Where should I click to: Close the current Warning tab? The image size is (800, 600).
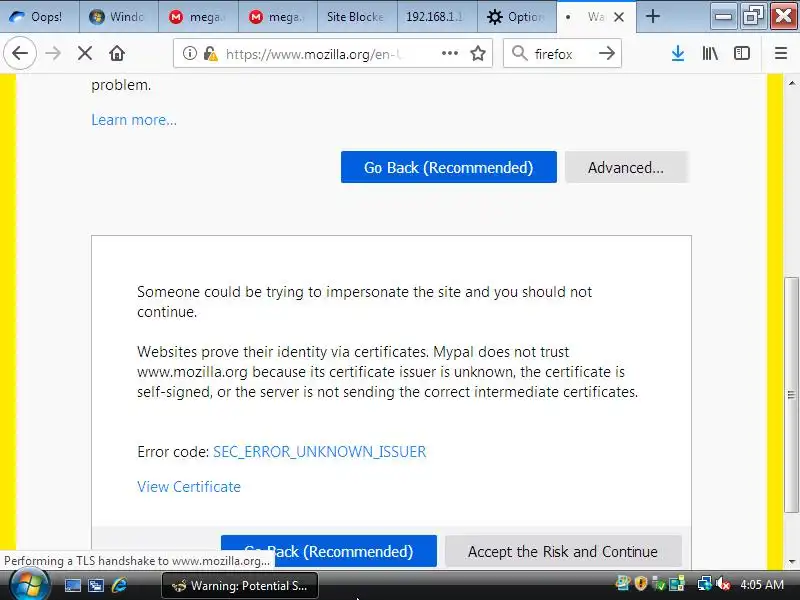coord(619,17)
